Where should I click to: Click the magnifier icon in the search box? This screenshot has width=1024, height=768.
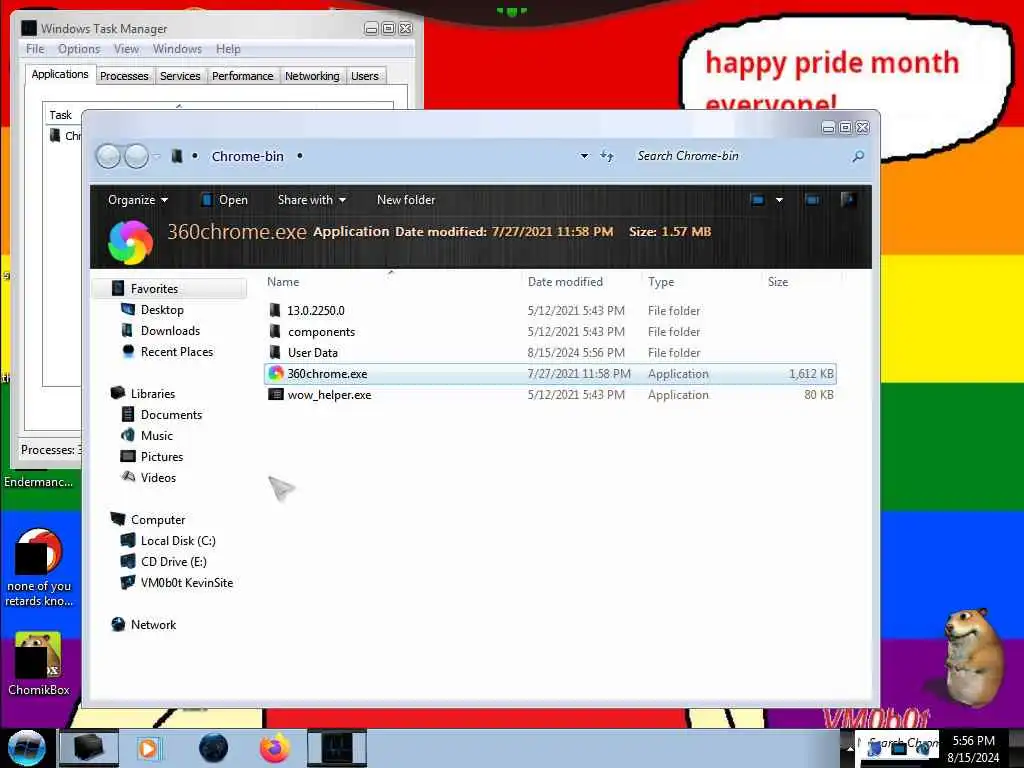858,156
